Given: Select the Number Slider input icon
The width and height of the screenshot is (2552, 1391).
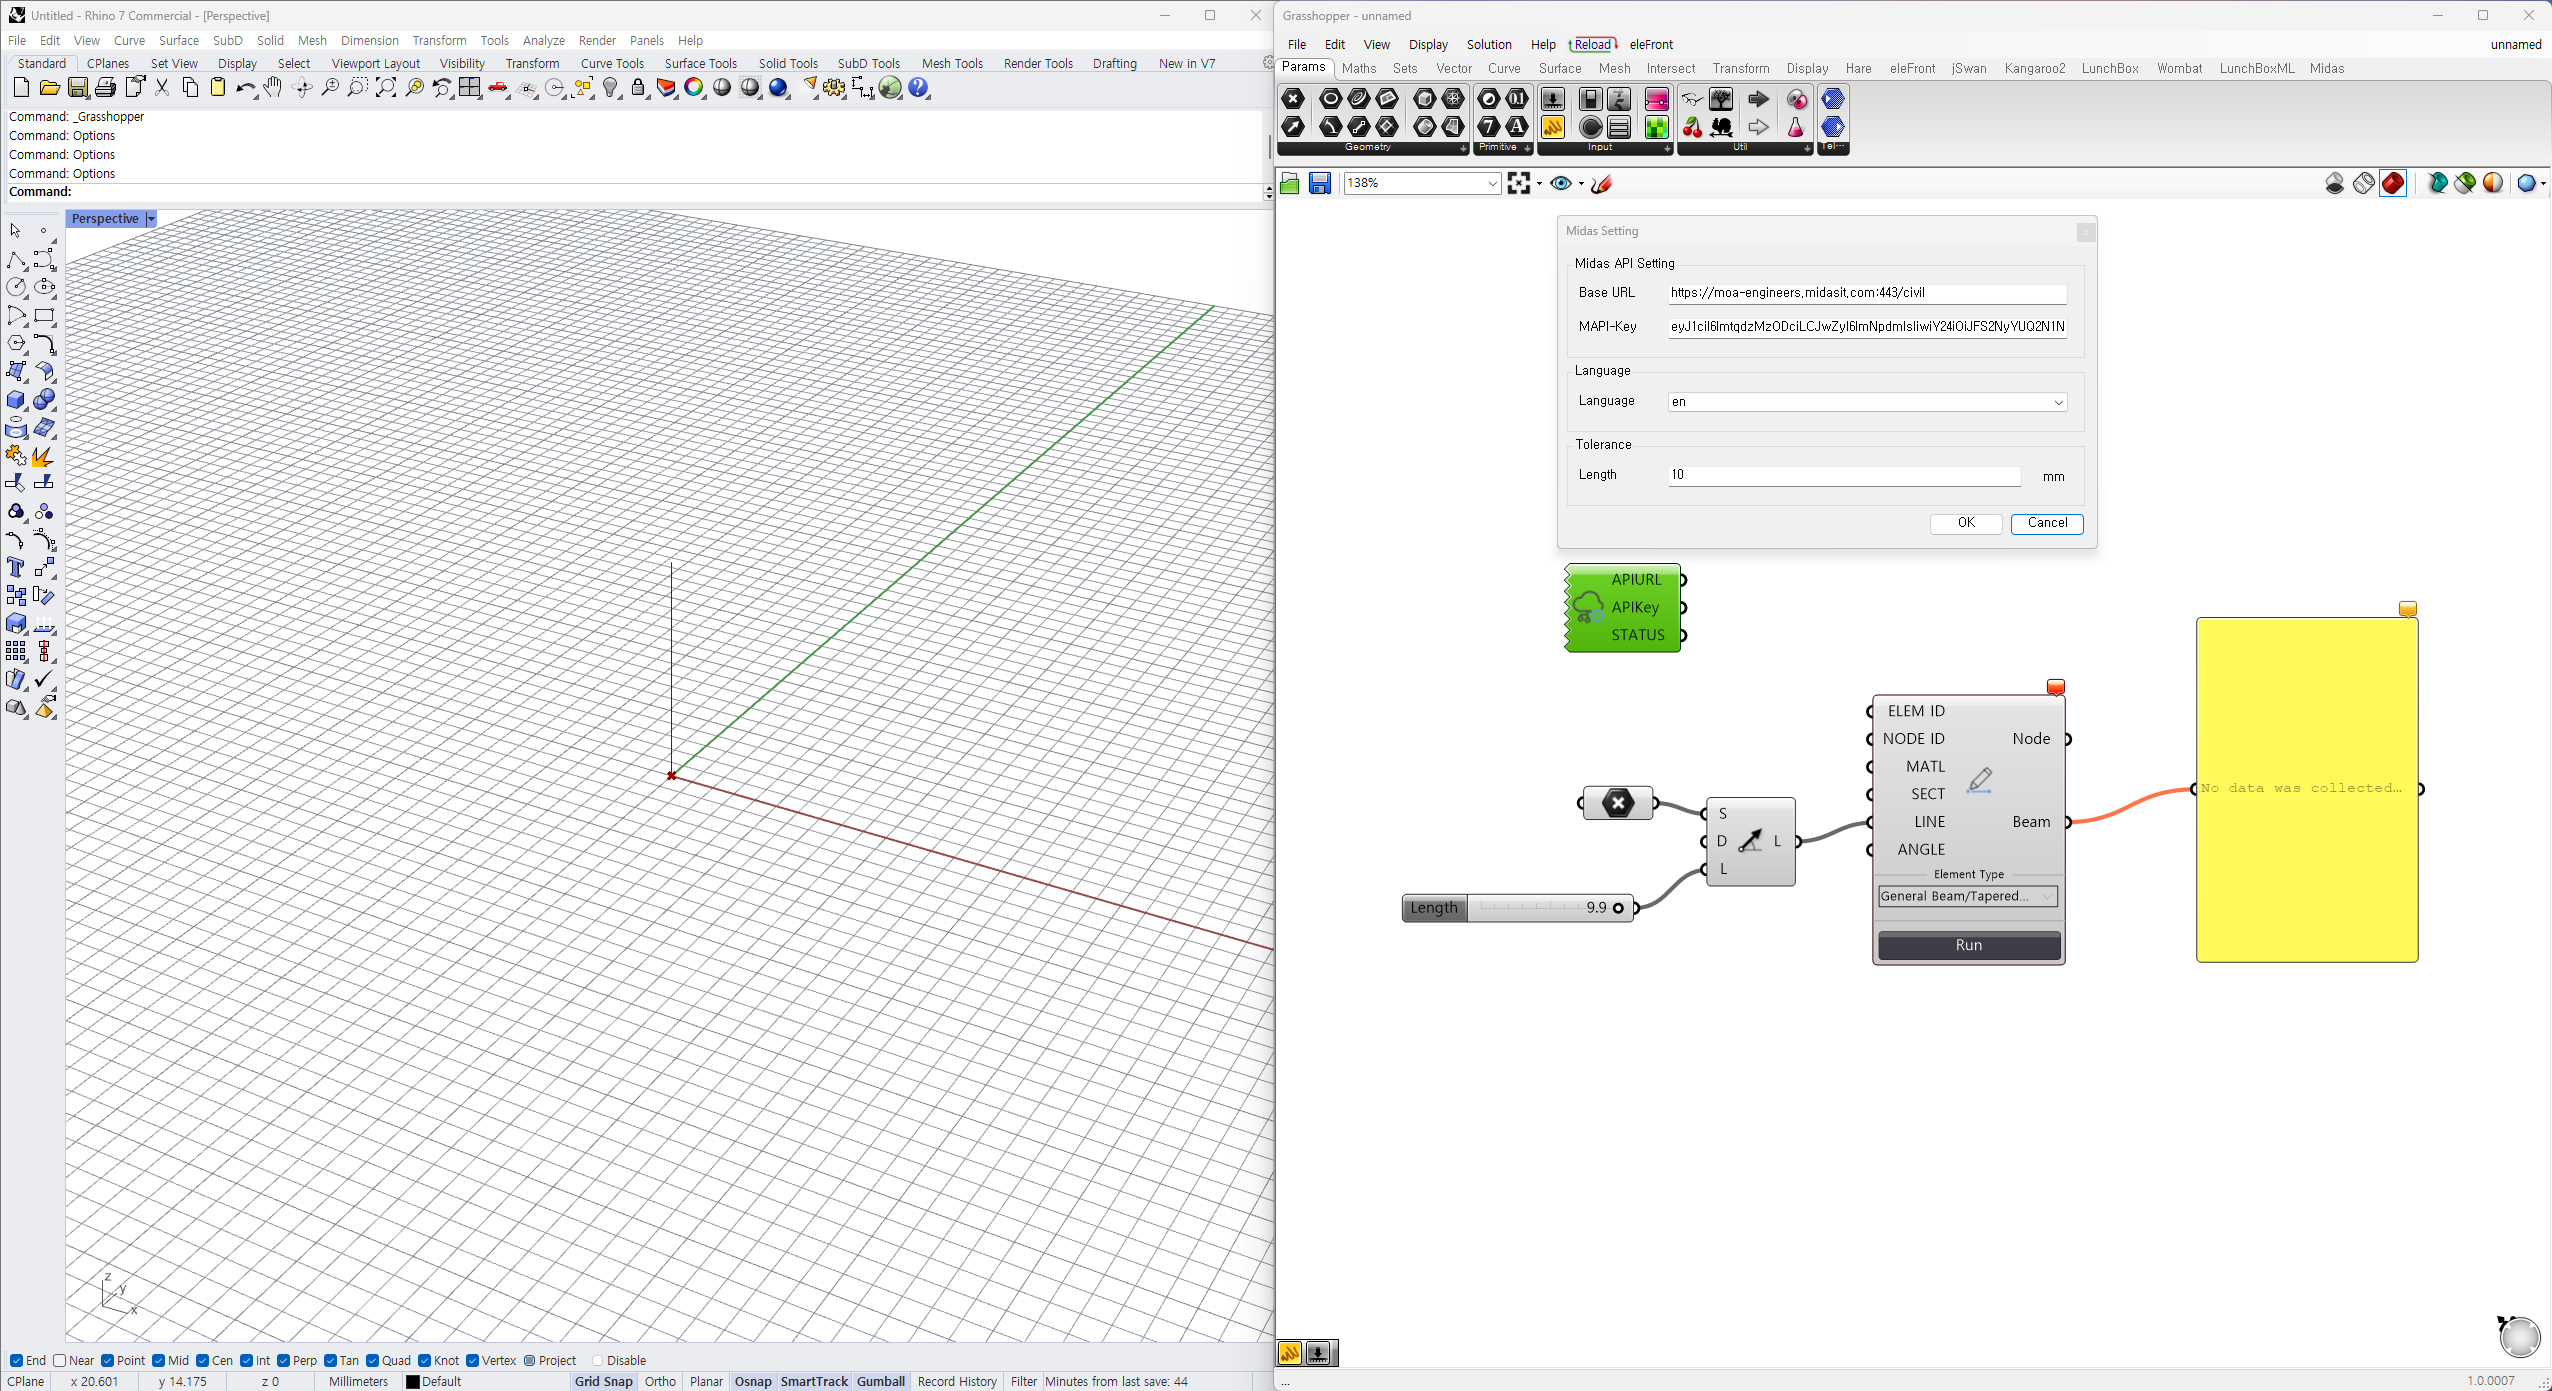Looking at the screenshot, I should (1553, 98).
